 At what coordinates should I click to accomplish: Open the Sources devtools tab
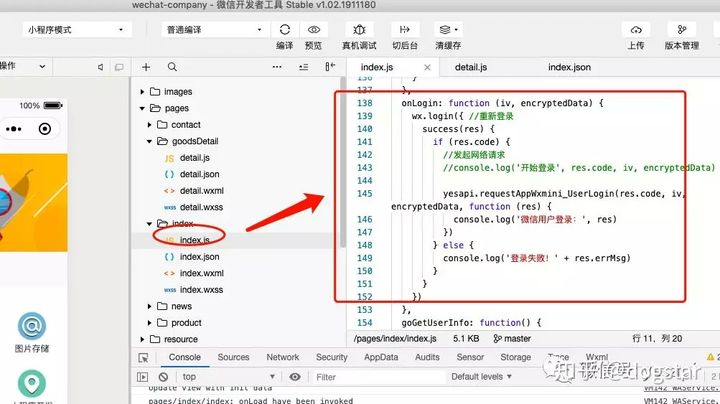(x=233, y=357)
